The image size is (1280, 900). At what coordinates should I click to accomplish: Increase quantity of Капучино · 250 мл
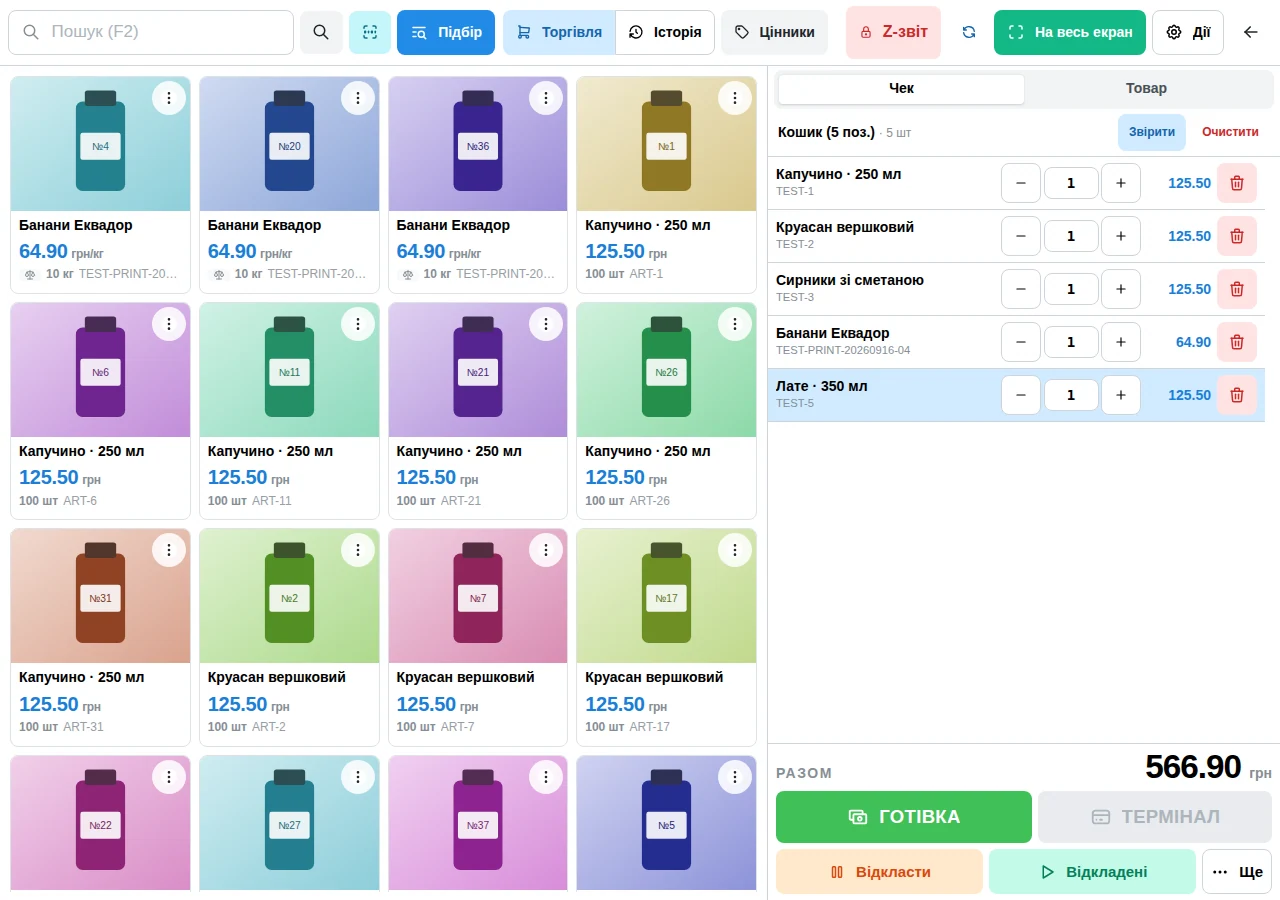click(x=1121, y=183)
